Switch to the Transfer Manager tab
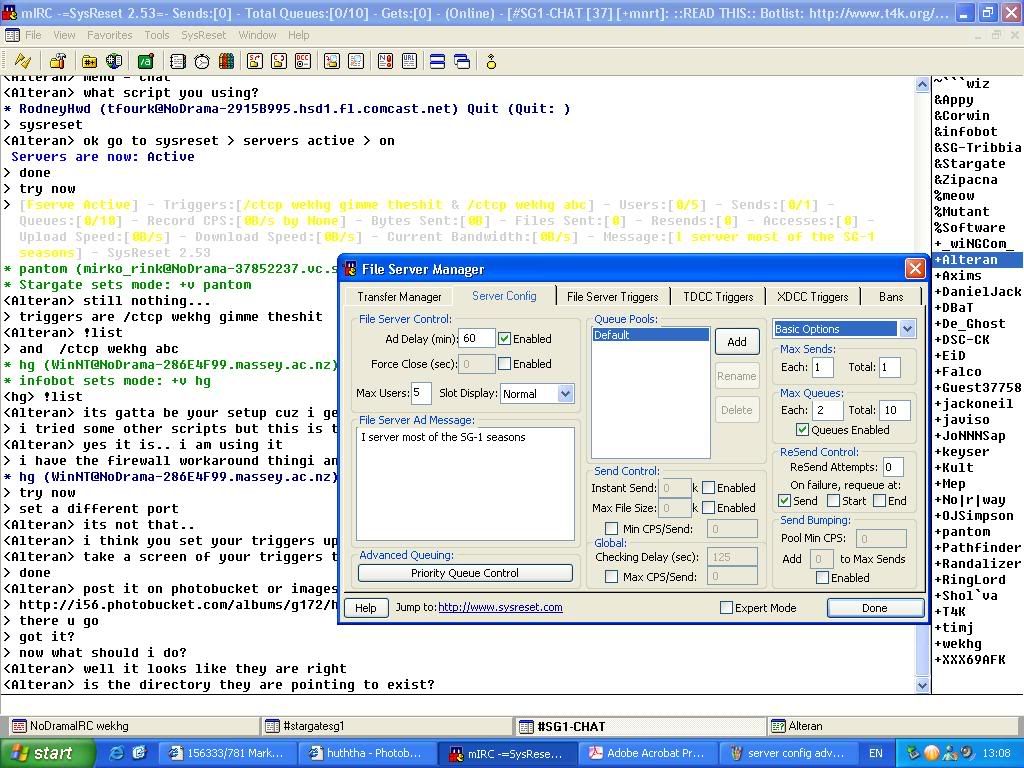1024x768 pixels. coord(399,297)
